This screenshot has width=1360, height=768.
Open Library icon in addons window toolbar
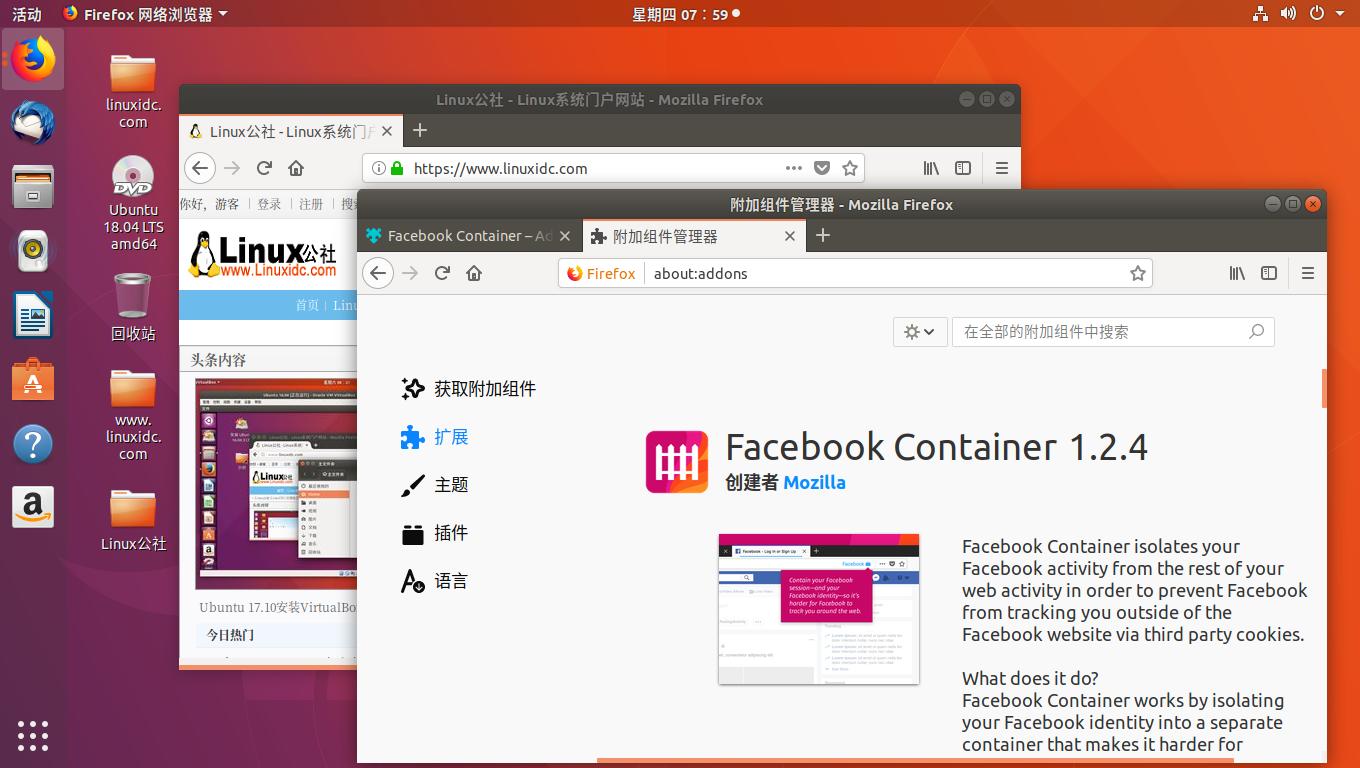[x=1237, y=273]
